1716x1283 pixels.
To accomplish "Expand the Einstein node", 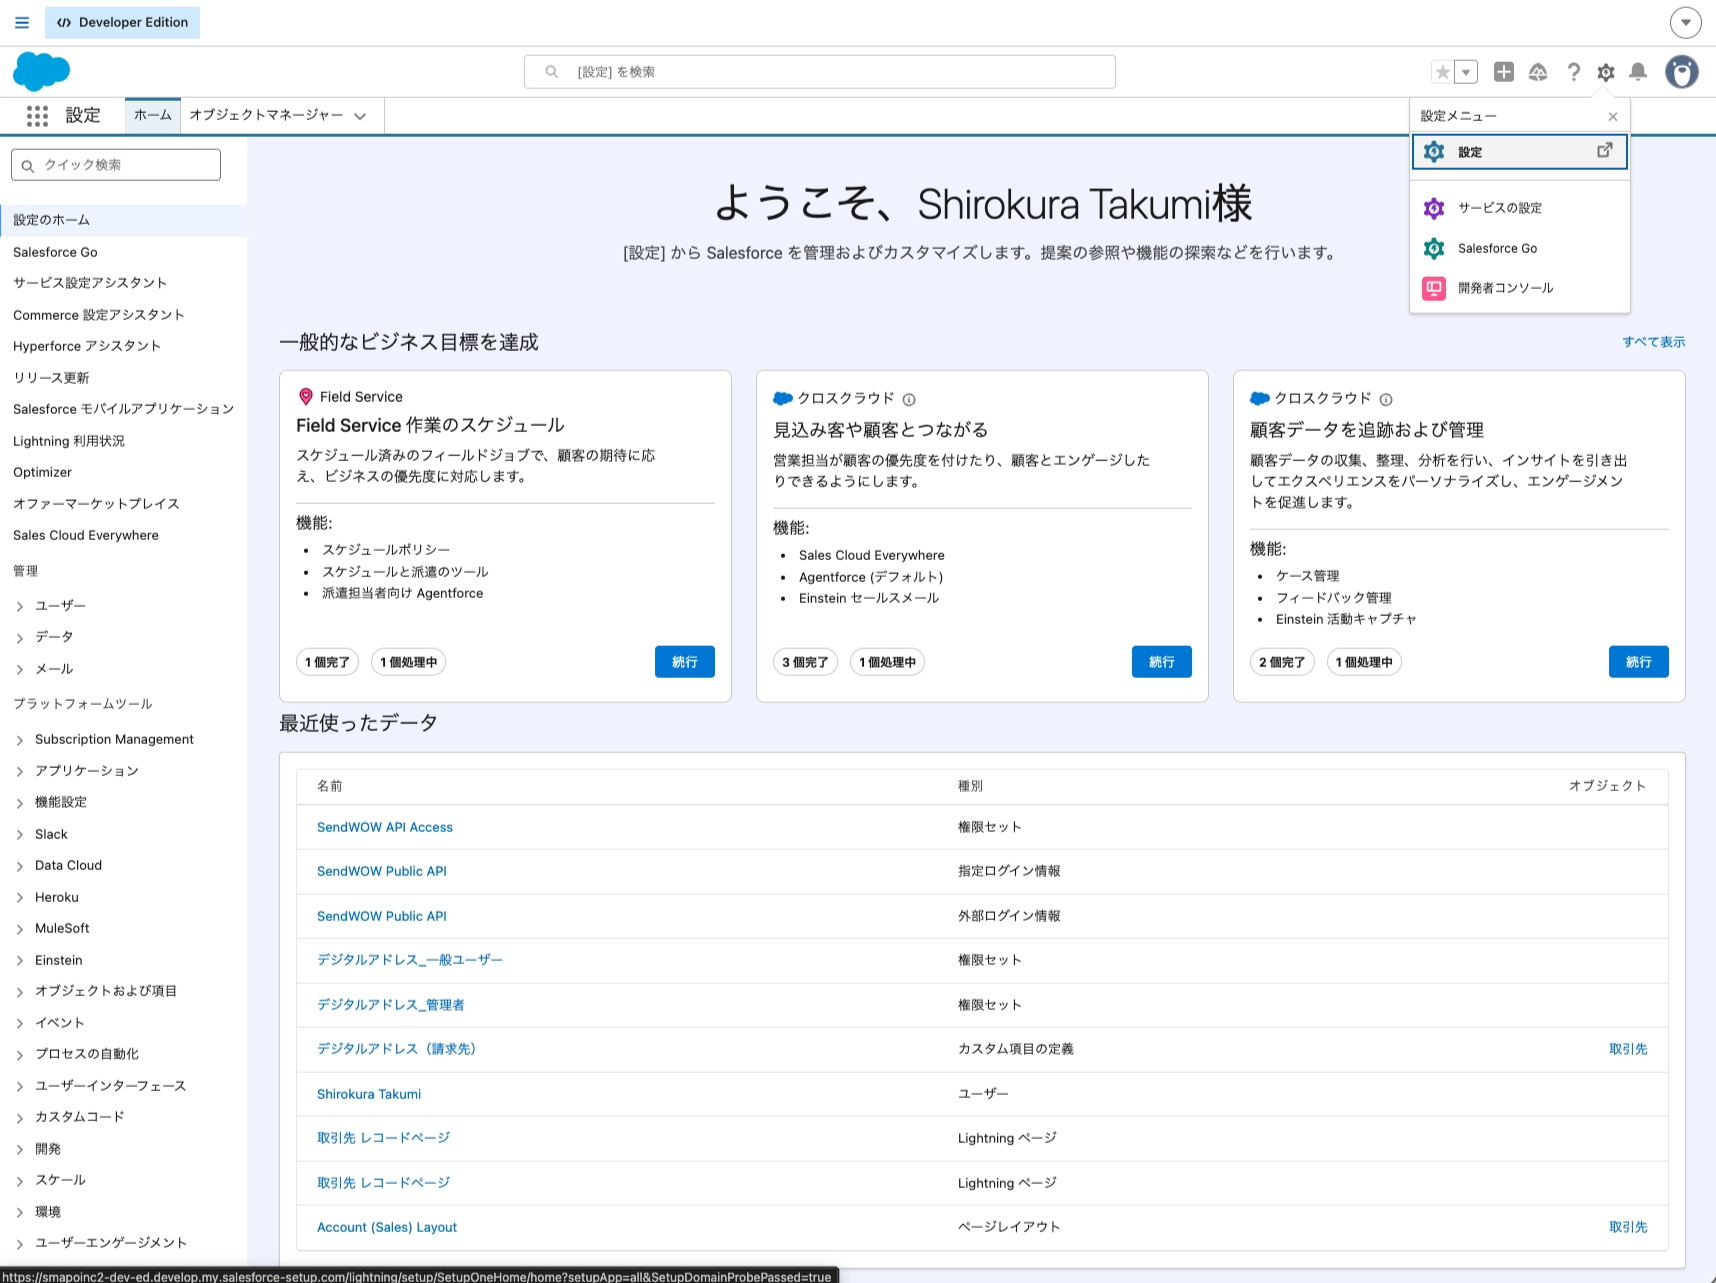I will [x=19, y=961].
